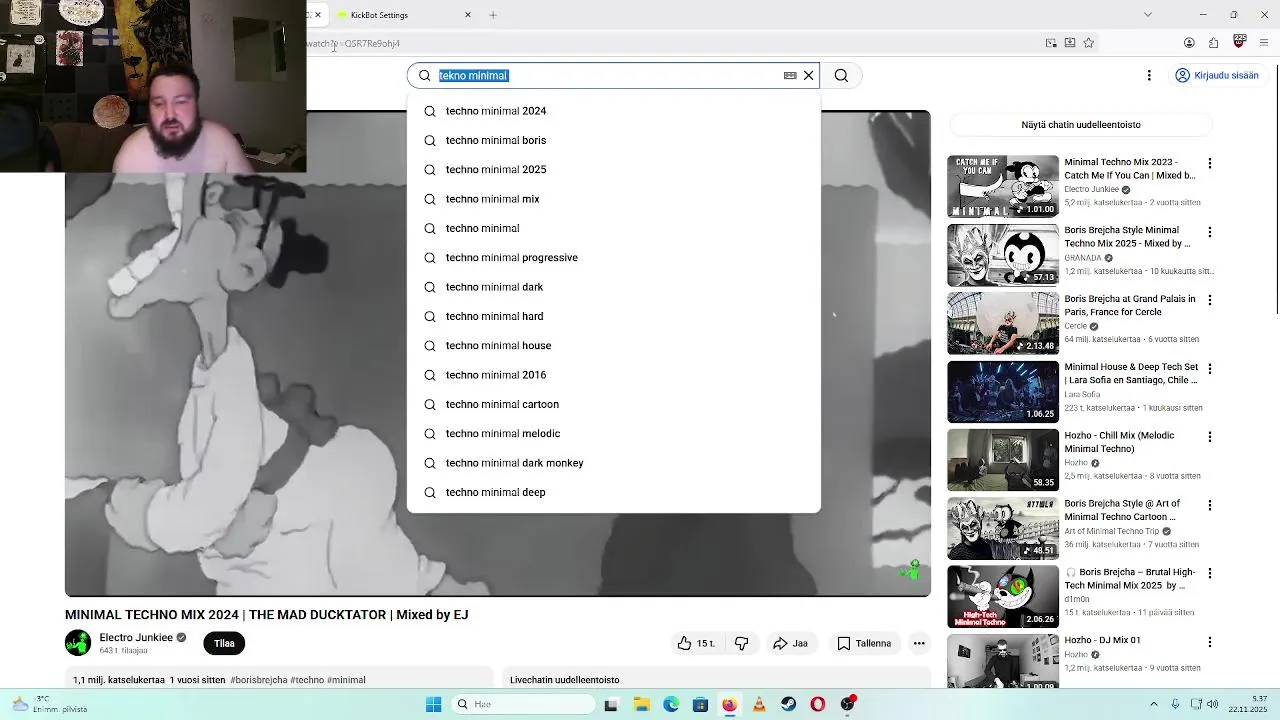Image resolution: width=1280 pixels, height=720 pixels.
Task: Open Firefox extensions puzzle icon
Action: tap(1214, 43)
